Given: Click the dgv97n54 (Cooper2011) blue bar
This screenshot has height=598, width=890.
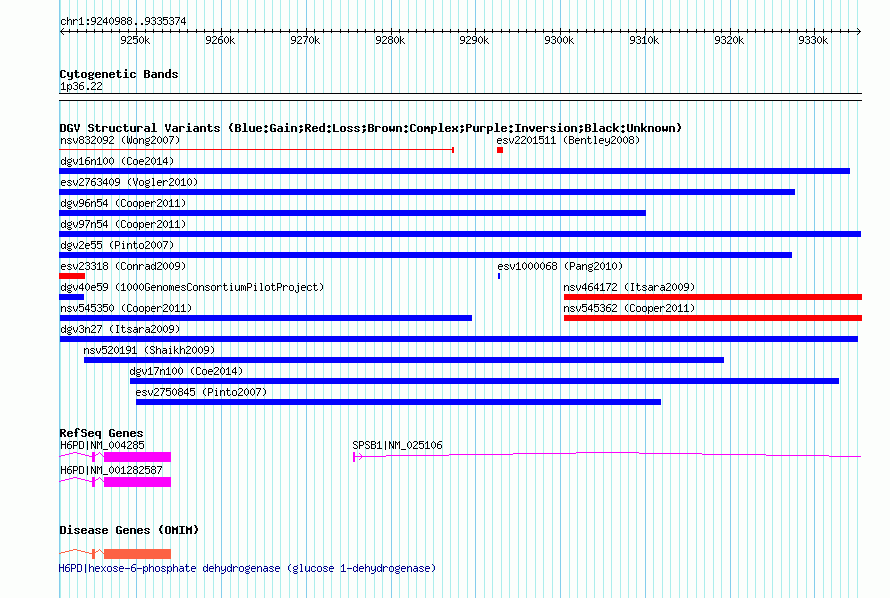Looking at the screenshot, I should (460, 234).
